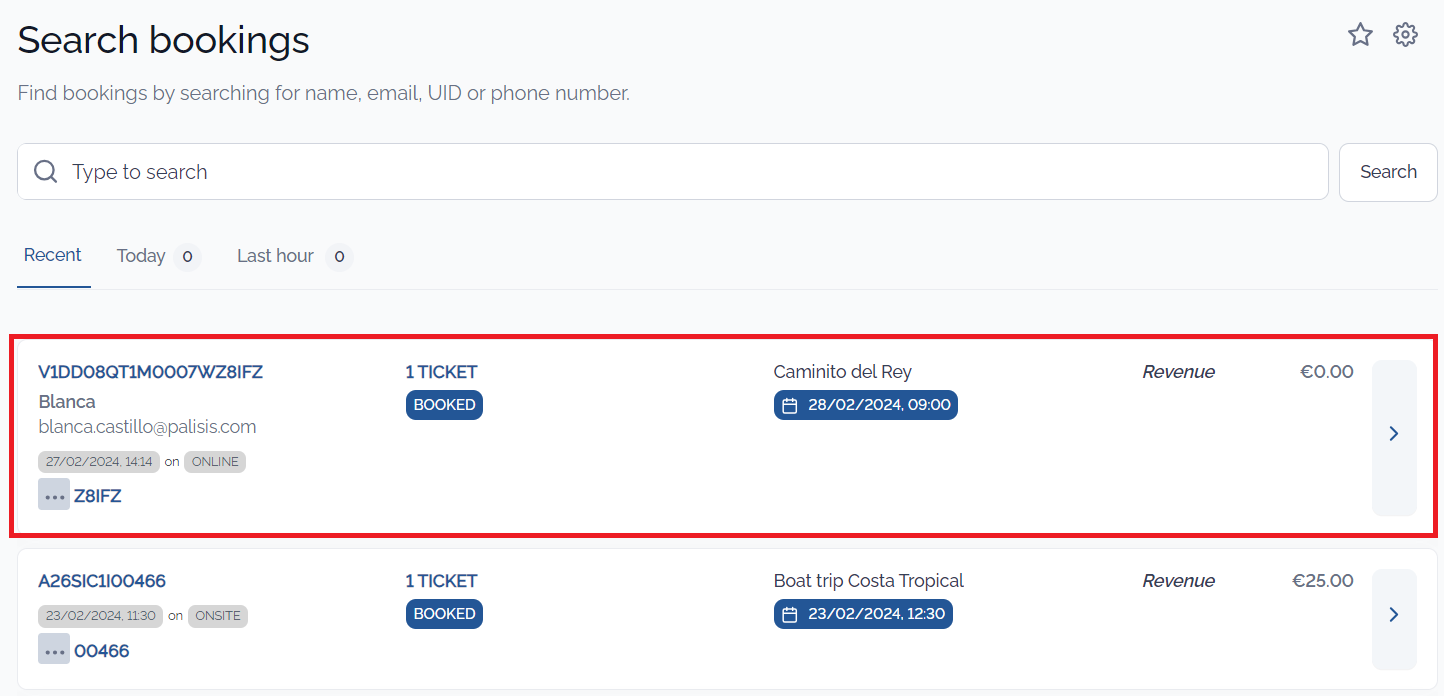Viewport: 1444px width, 696px height.
Task: Click calendar icon on 28/02/2024, 09:00 badge
Action: click(x=790, y=406)
